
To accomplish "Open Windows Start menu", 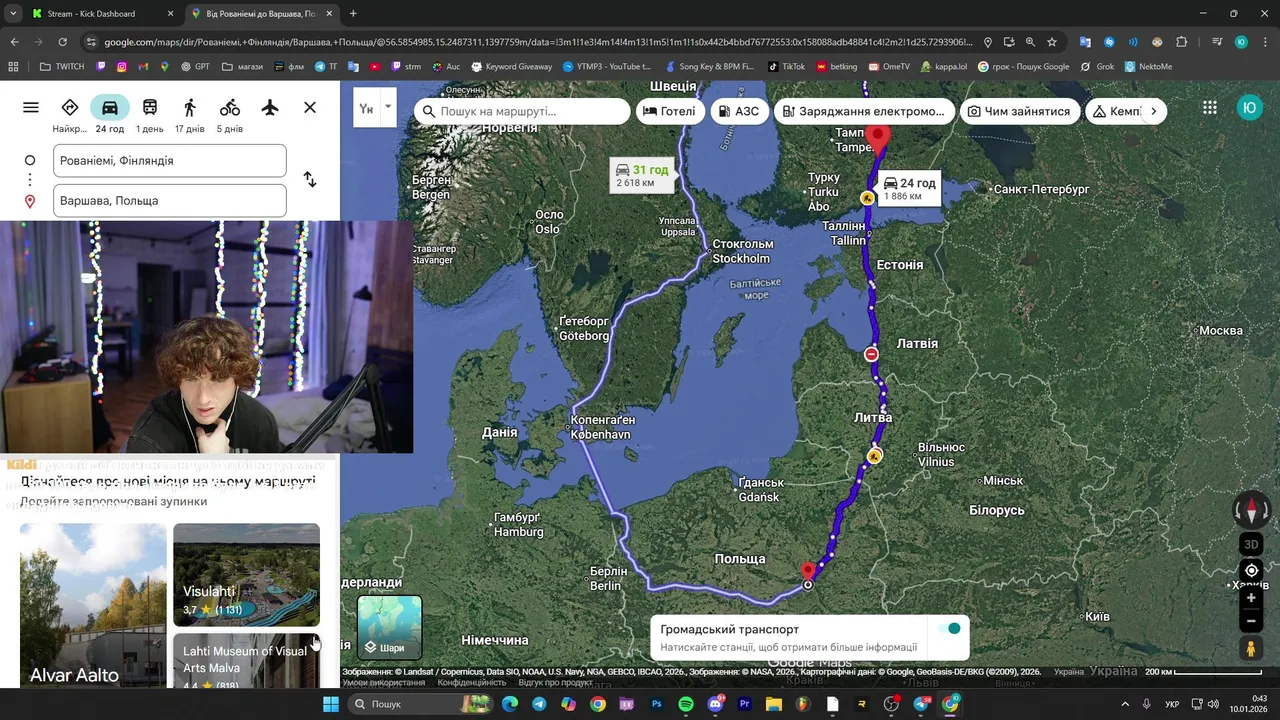I will point(331,704).
